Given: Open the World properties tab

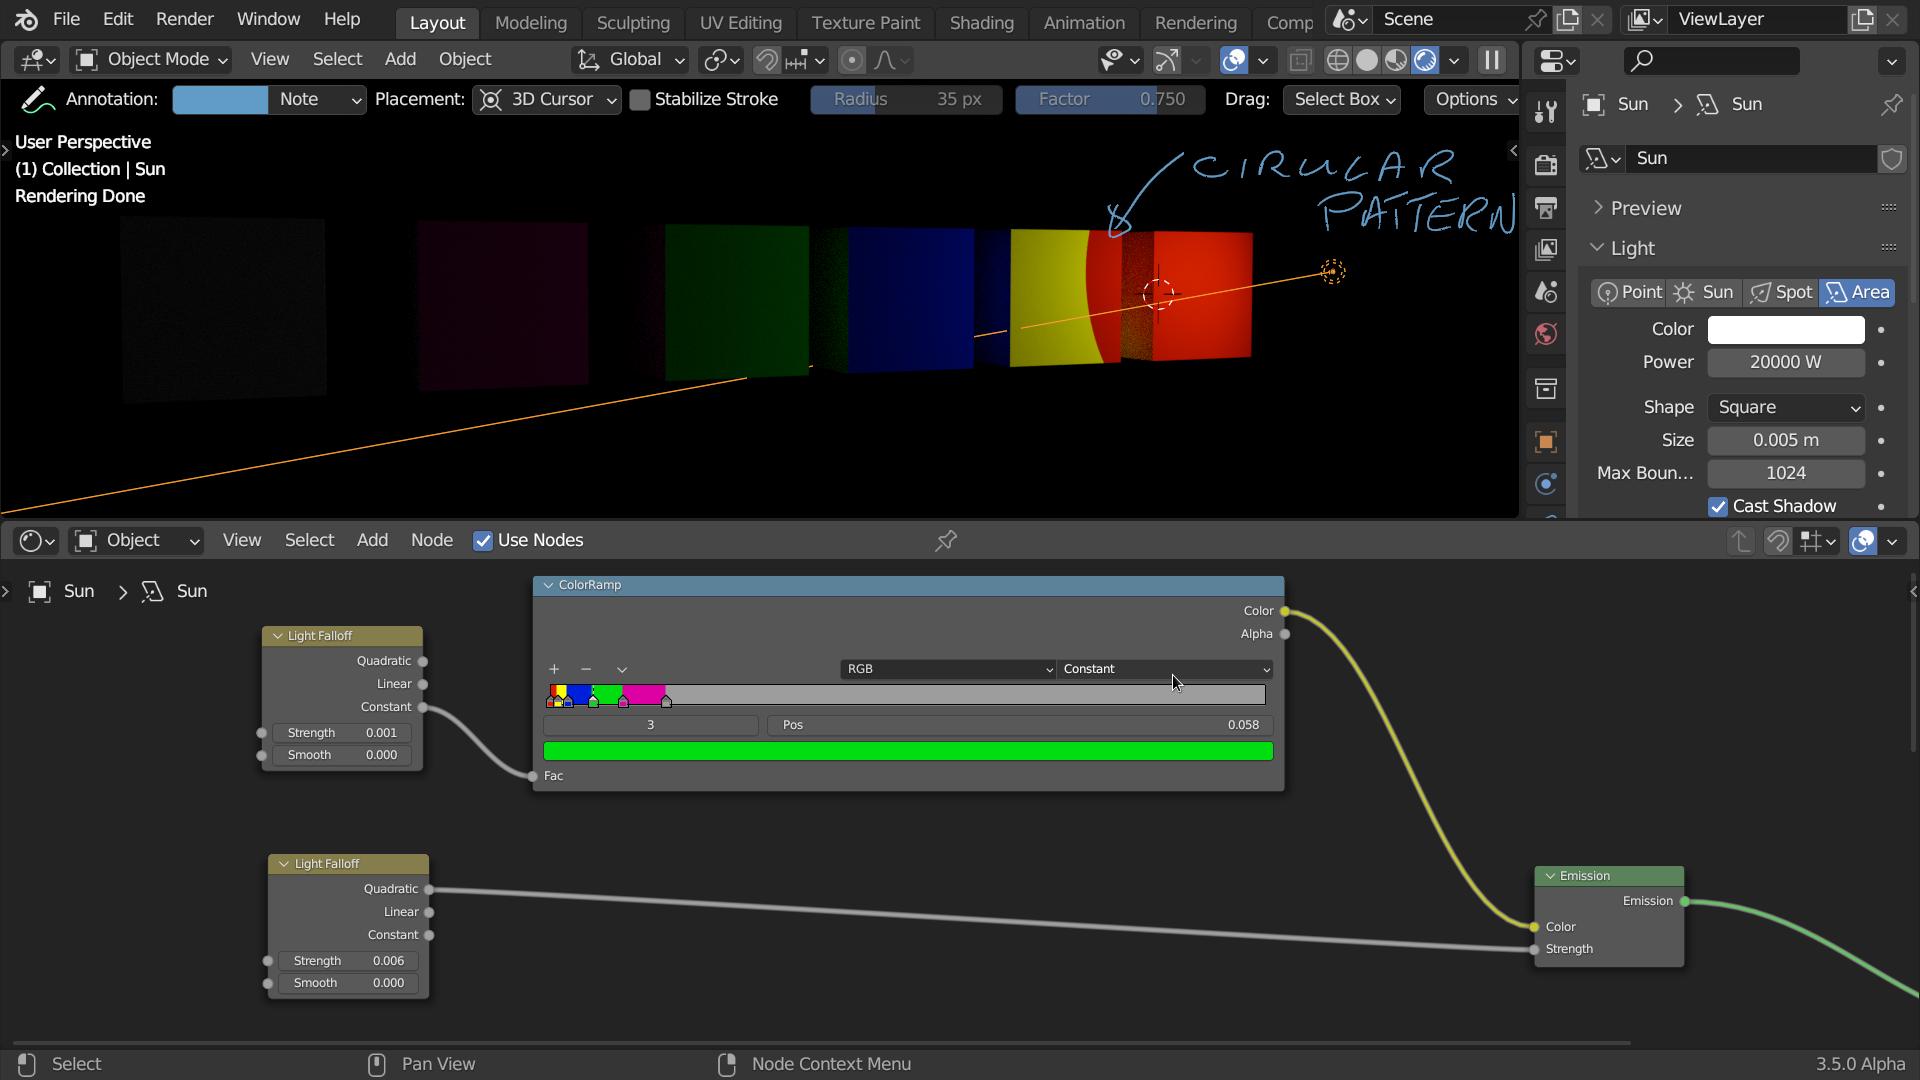Looking at the screenshot, I should [1546, 335].
